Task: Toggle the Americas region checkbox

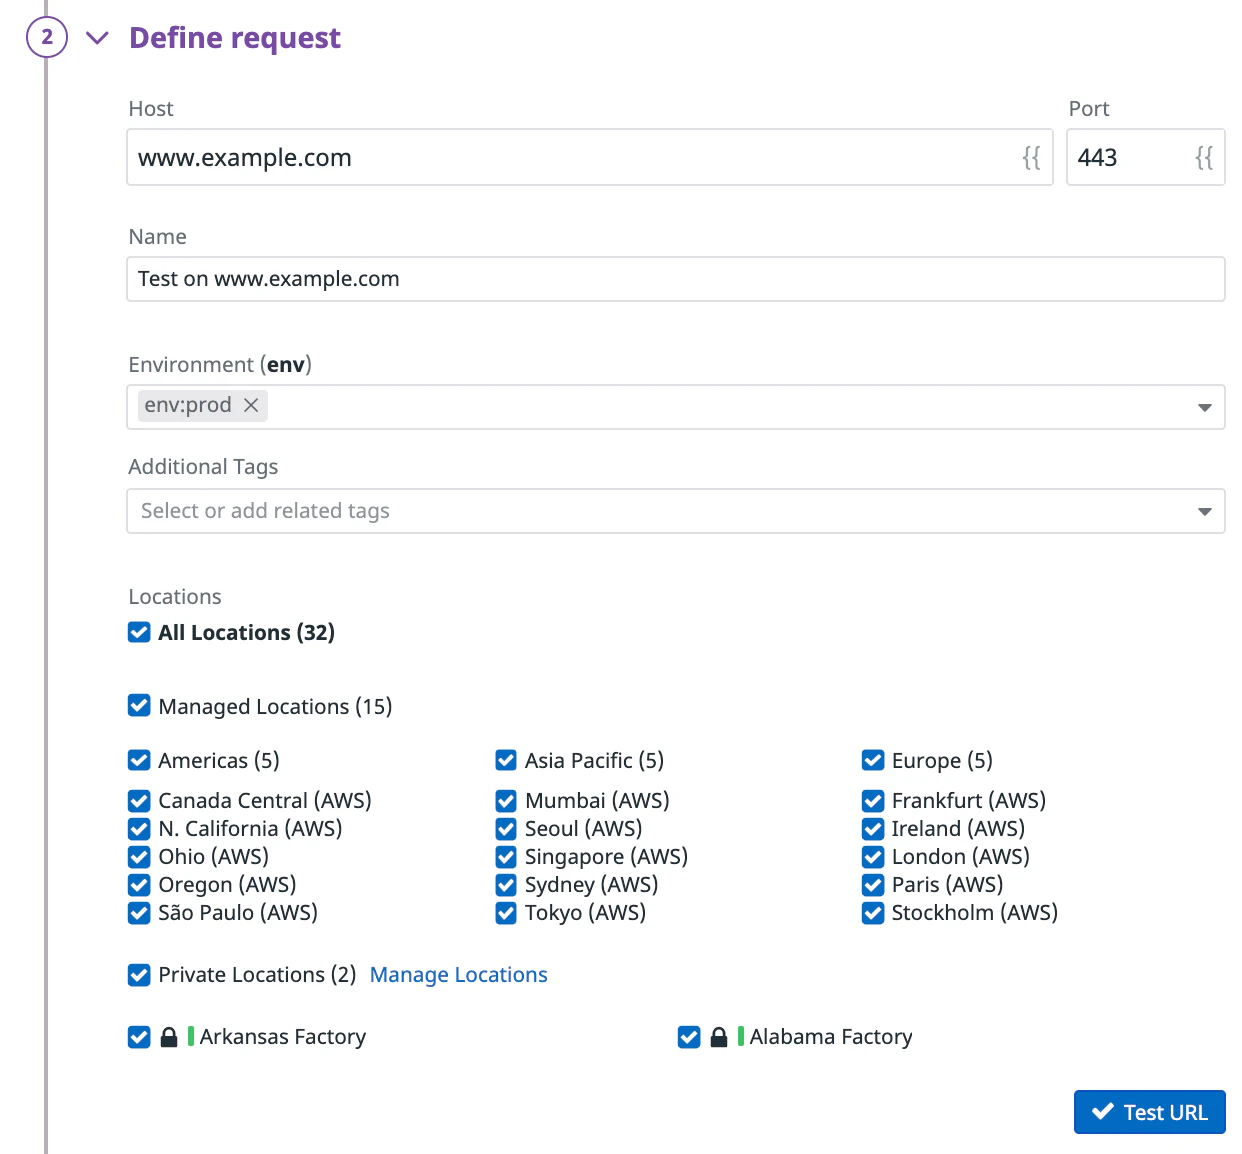Action: 139,760
